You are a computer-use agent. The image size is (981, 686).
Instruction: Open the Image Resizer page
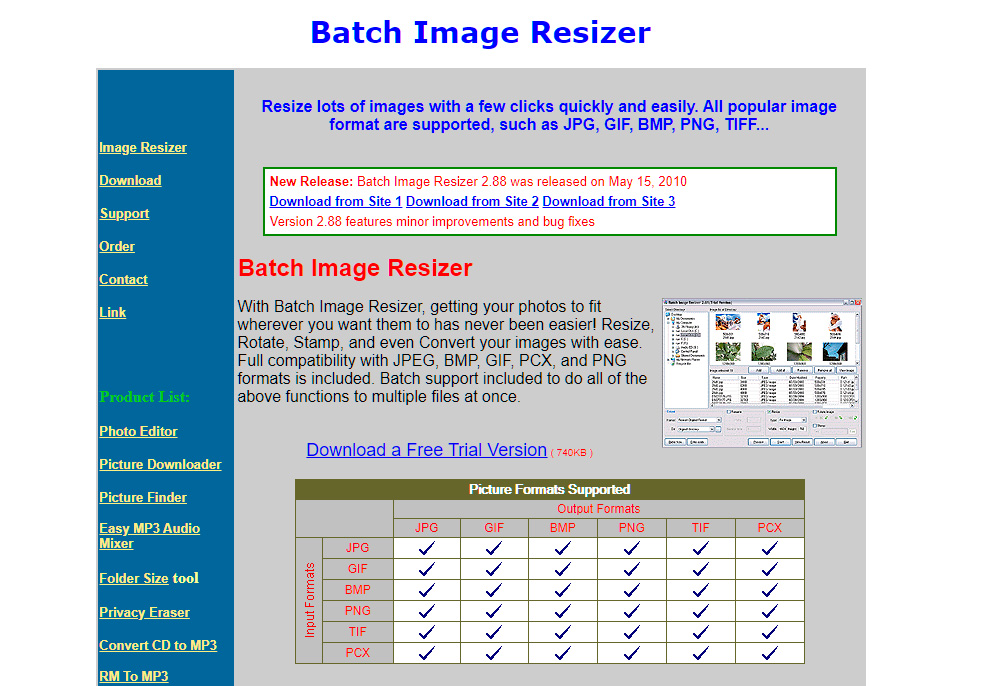(x=142, y=147)
